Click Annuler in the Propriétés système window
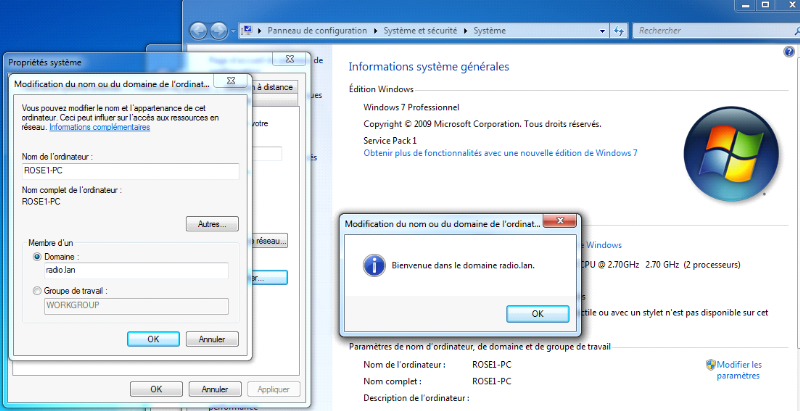Image resolution: width=800 pixels, height=411 pixels. [214, 389]
